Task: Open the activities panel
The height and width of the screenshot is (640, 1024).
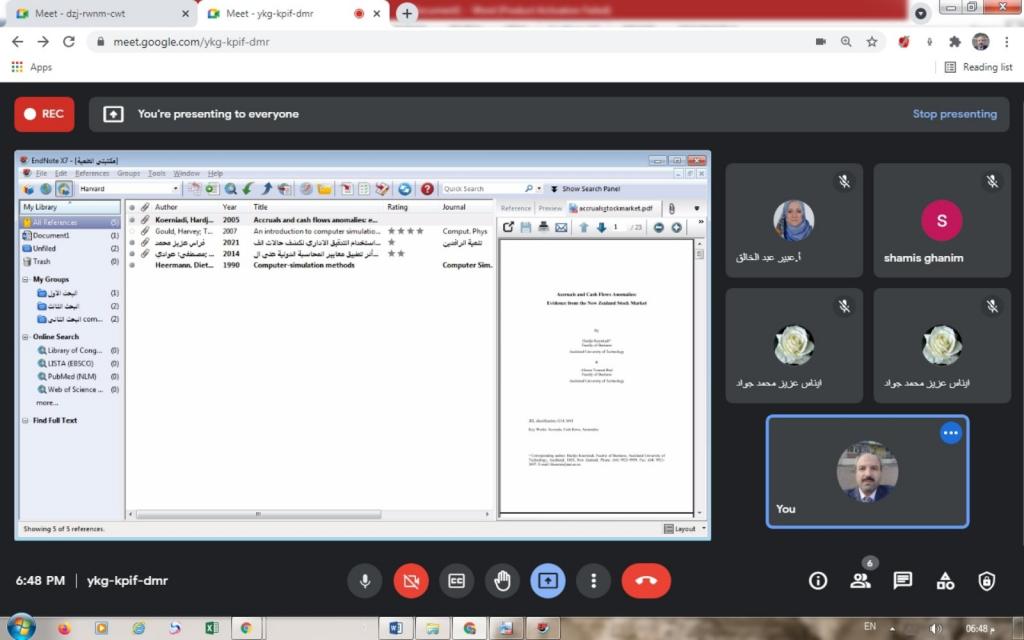Action: pyautogui.click(x=945, y=580)
